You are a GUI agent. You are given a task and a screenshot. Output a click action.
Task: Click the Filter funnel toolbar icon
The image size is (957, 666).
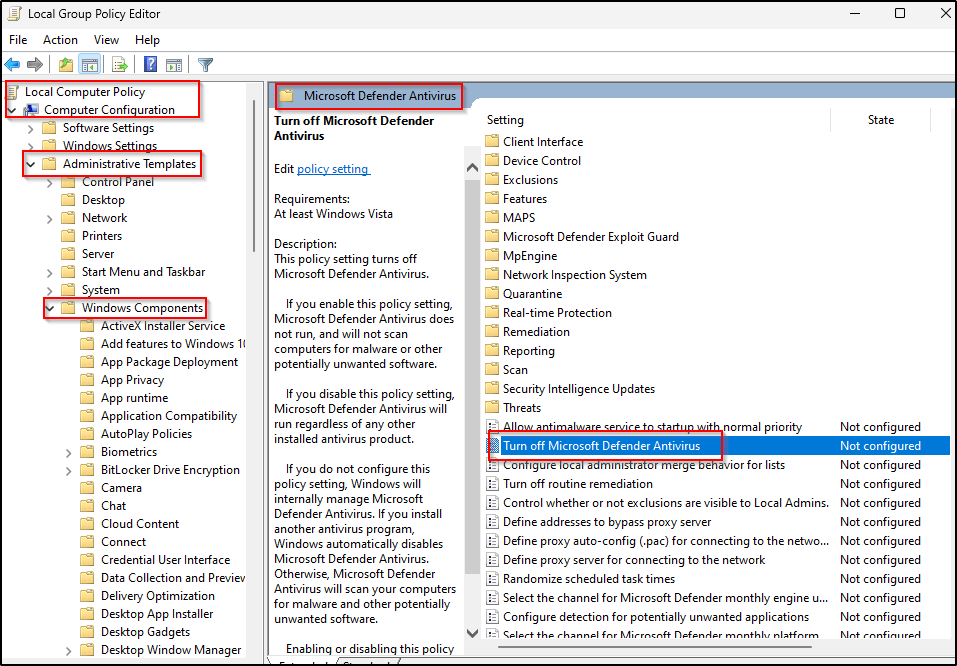[205, 65]
